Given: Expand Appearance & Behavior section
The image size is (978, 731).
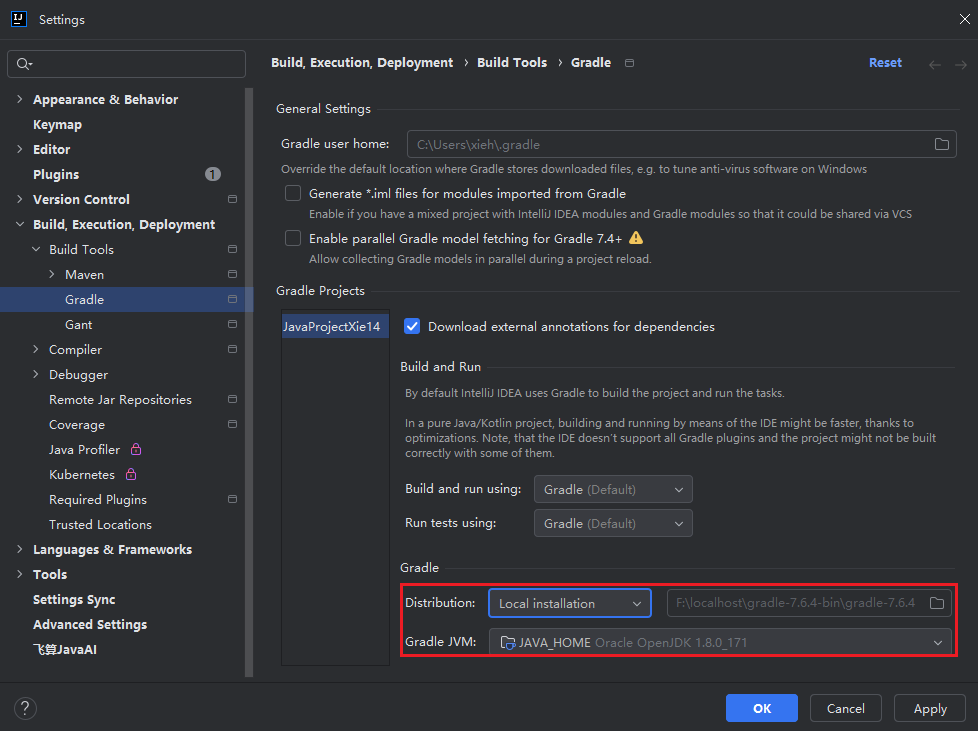Looking at the screenshot, I should (x=19, y=99).
